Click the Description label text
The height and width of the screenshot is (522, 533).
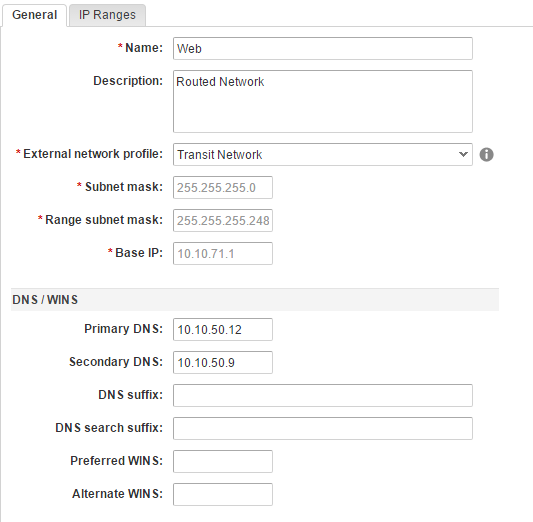pos(128,81)
